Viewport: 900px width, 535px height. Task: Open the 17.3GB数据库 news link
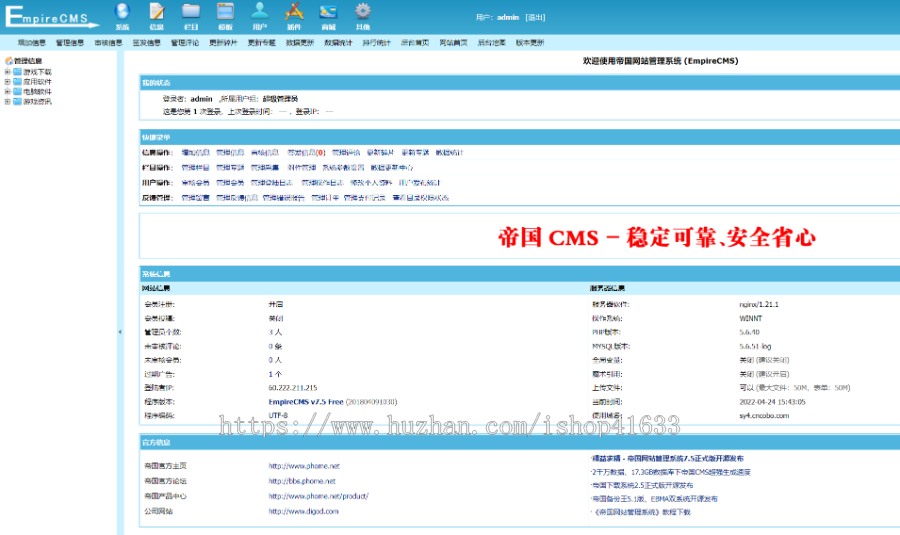672,472
